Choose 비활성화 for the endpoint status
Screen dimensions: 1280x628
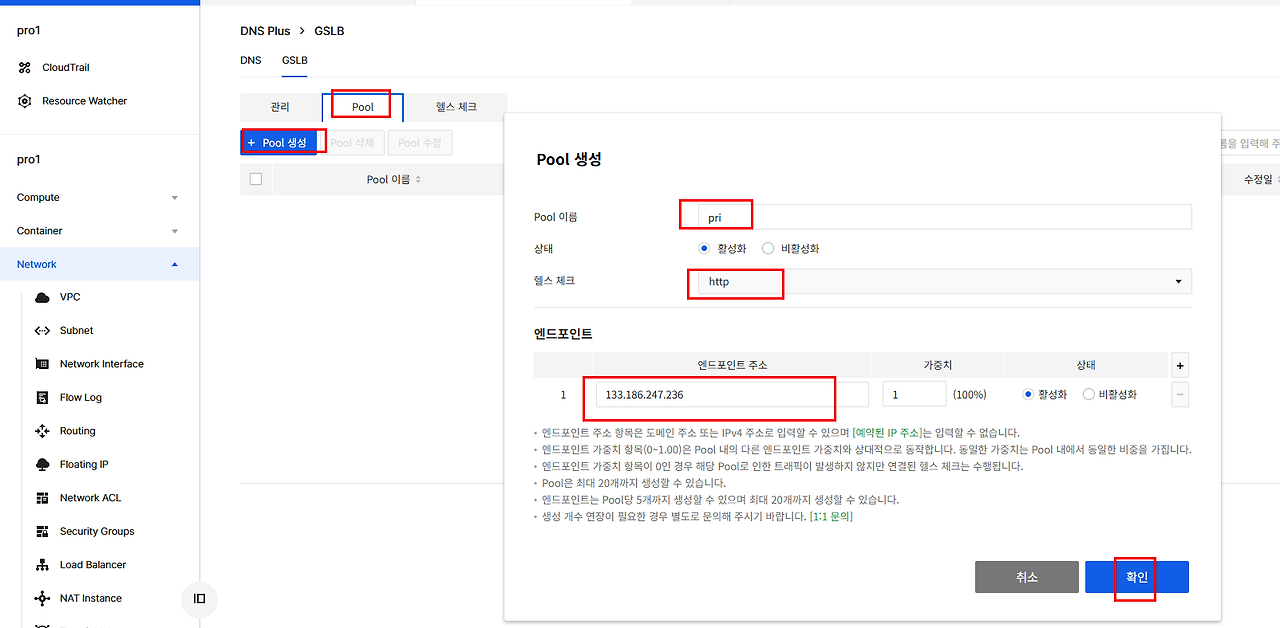(1089, 395)
